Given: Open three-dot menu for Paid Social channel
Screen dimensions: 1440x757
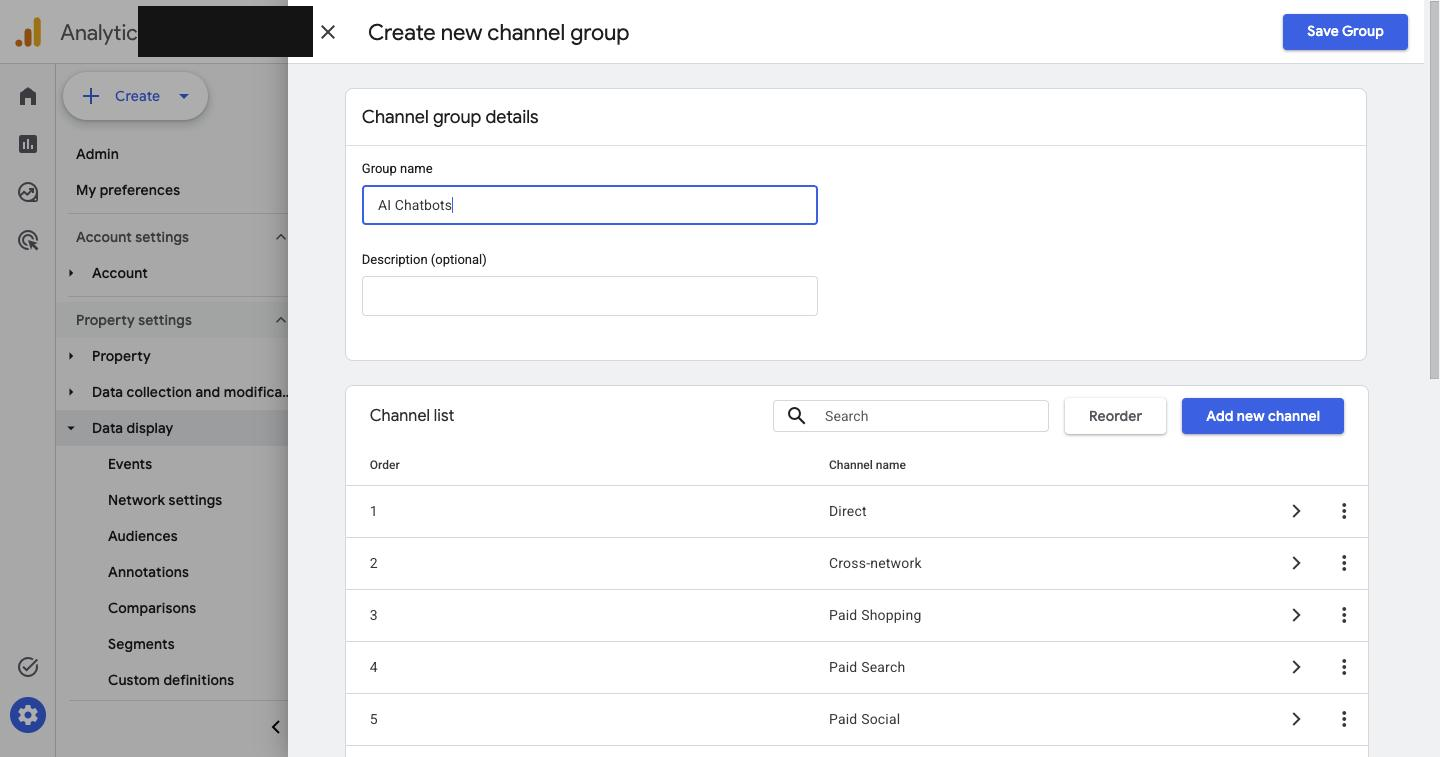Looking at the screenshot, I should [1344, 719].
